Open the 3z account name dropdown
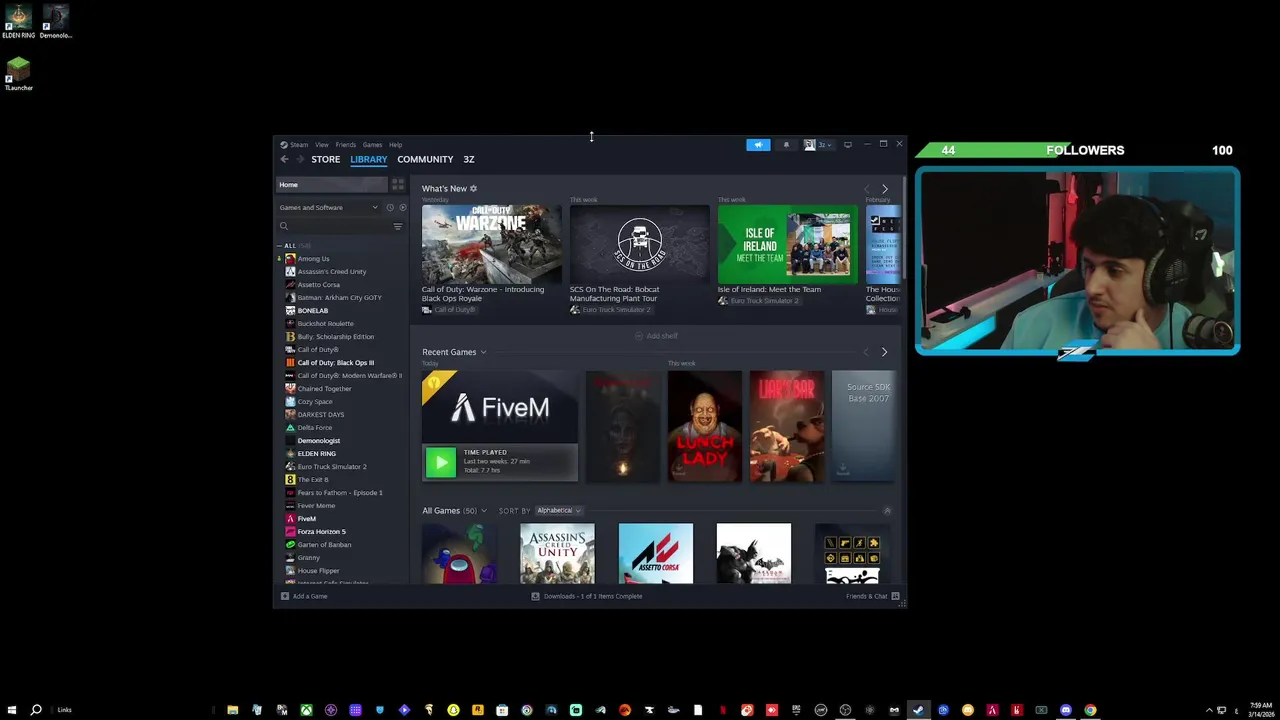This screenshot has width=1280, height=720. point(825,145)
